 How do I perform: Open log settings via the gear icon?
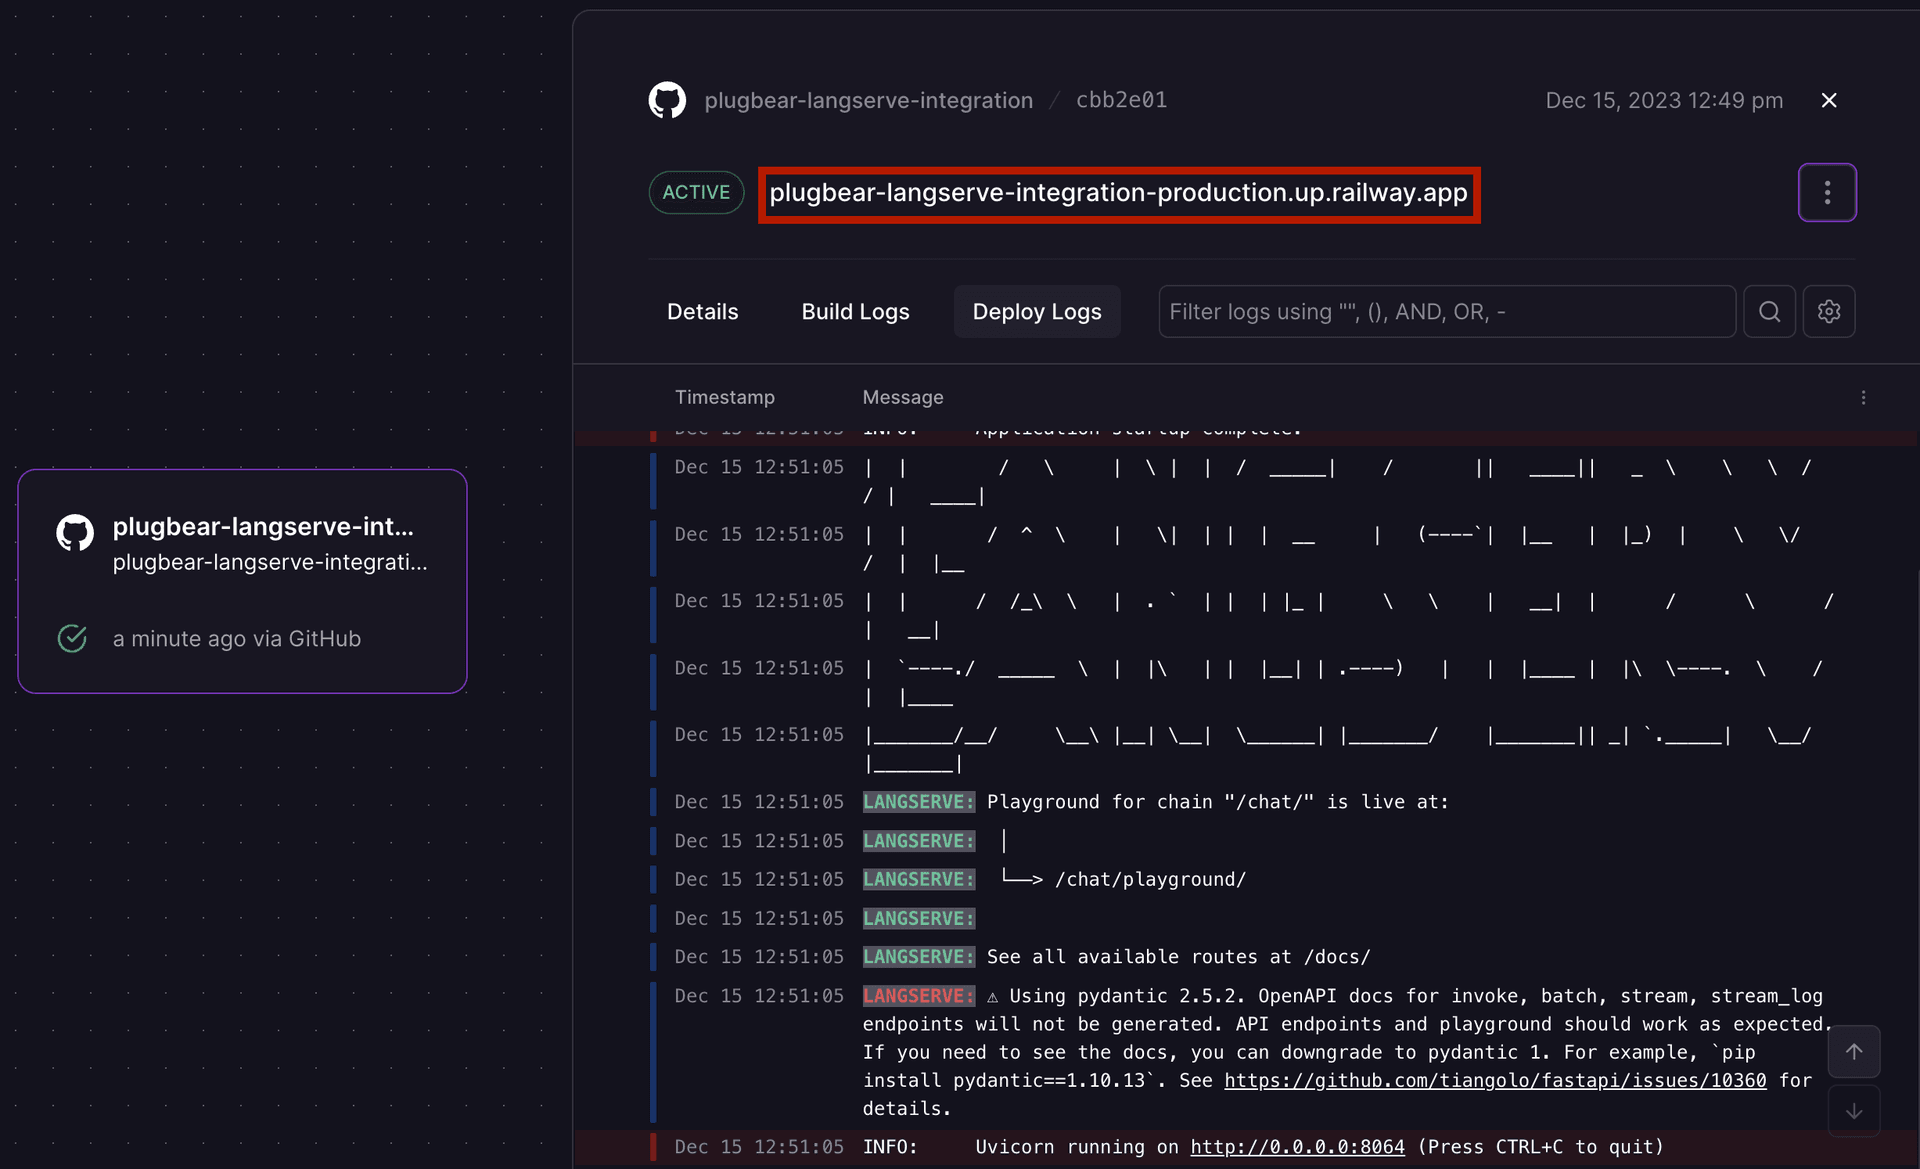point(1830,311)
